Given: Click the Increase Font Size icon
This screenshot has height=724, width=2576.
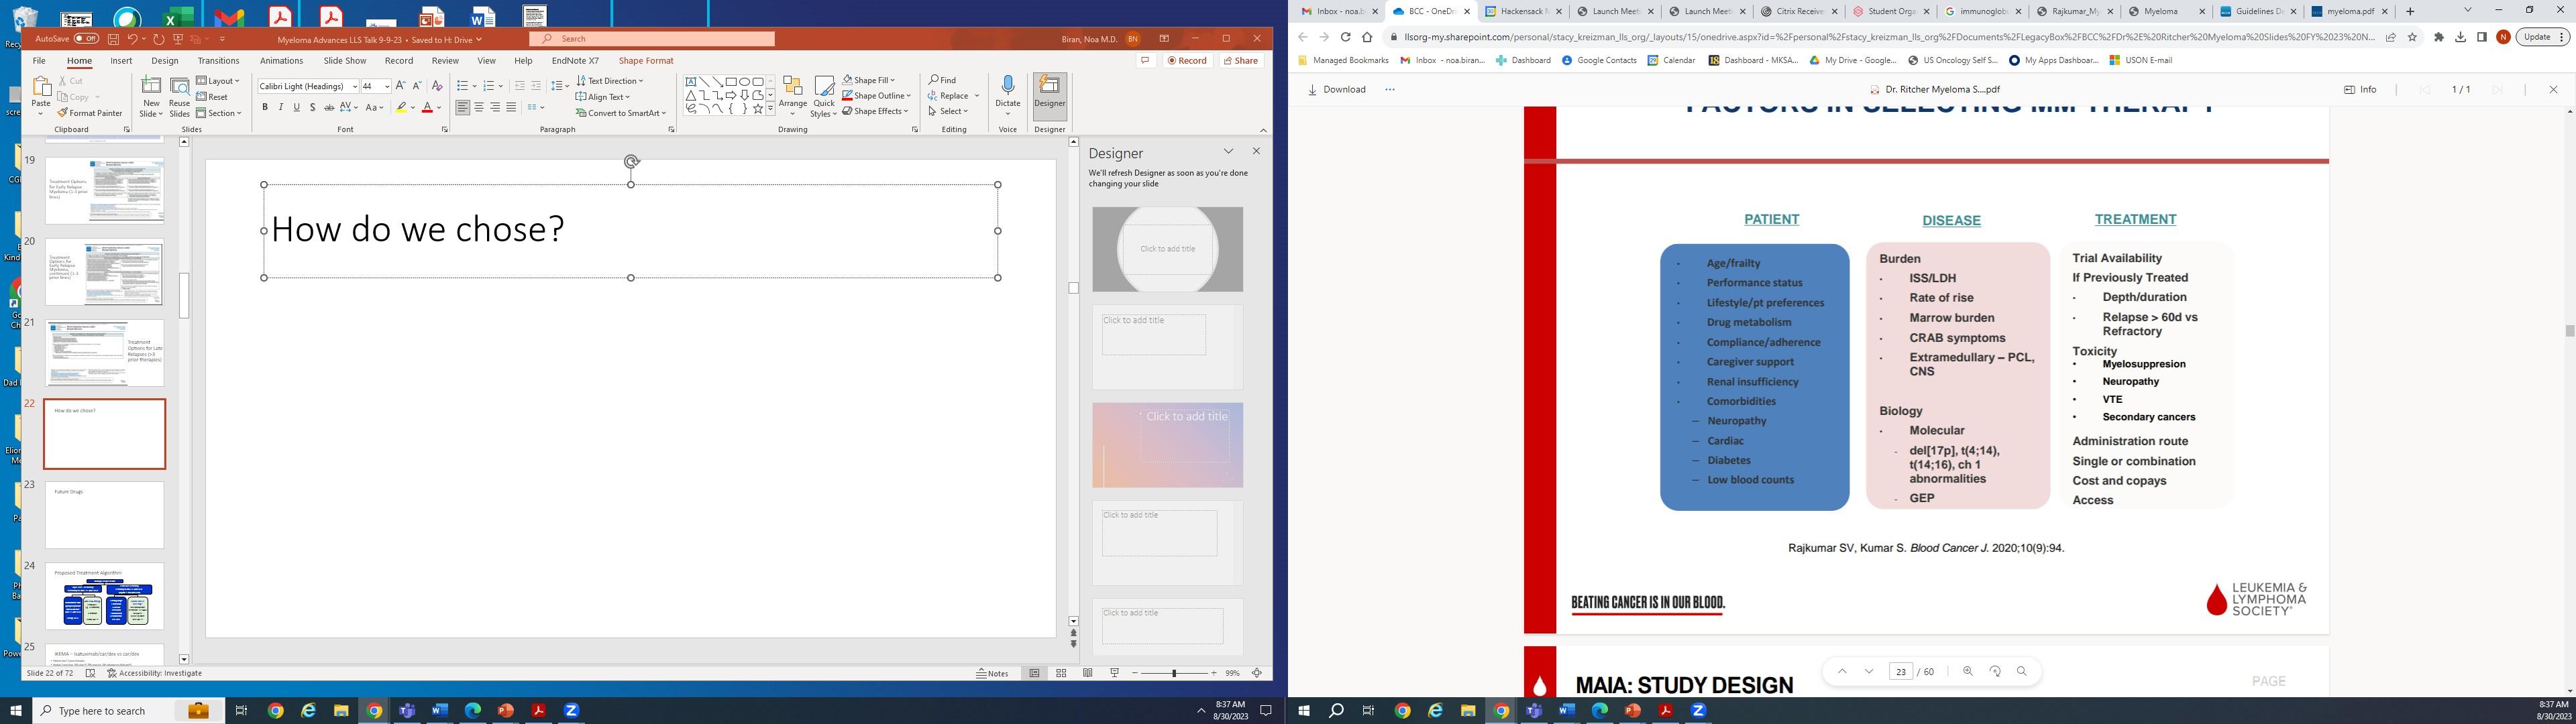Looking at the screenshot, I should click(400, 86).
